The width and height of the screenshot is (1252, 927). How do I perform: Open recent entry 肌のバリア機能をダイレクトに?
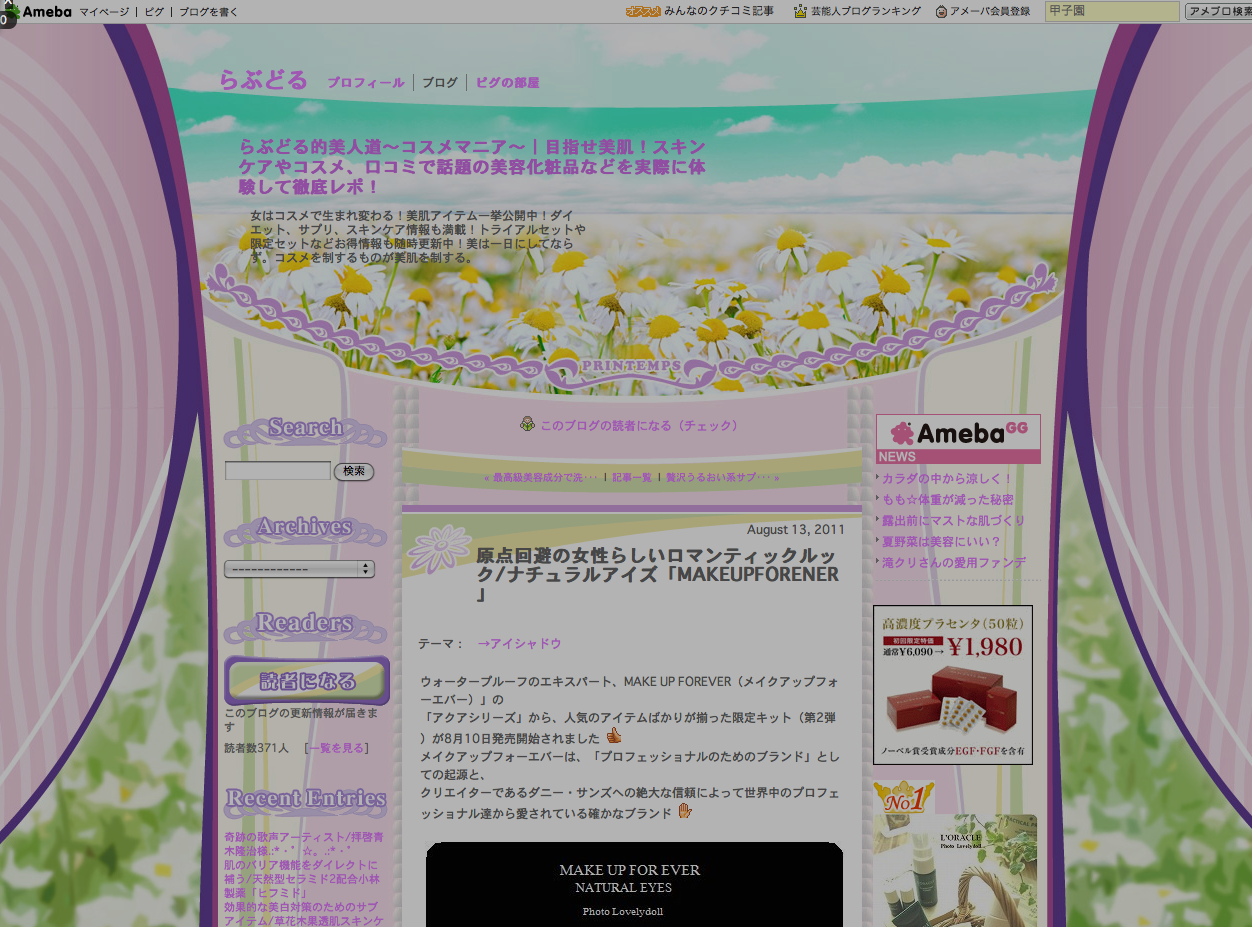click(301, 878)
